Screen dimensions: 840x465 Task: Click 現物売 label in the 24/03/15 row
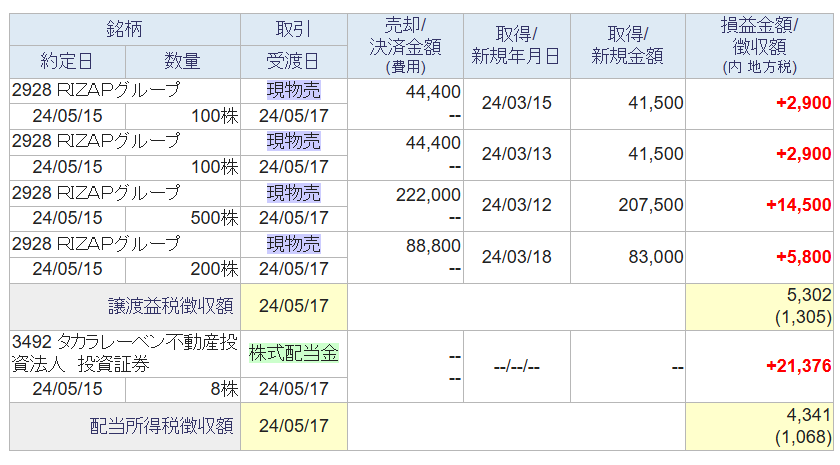294,90
